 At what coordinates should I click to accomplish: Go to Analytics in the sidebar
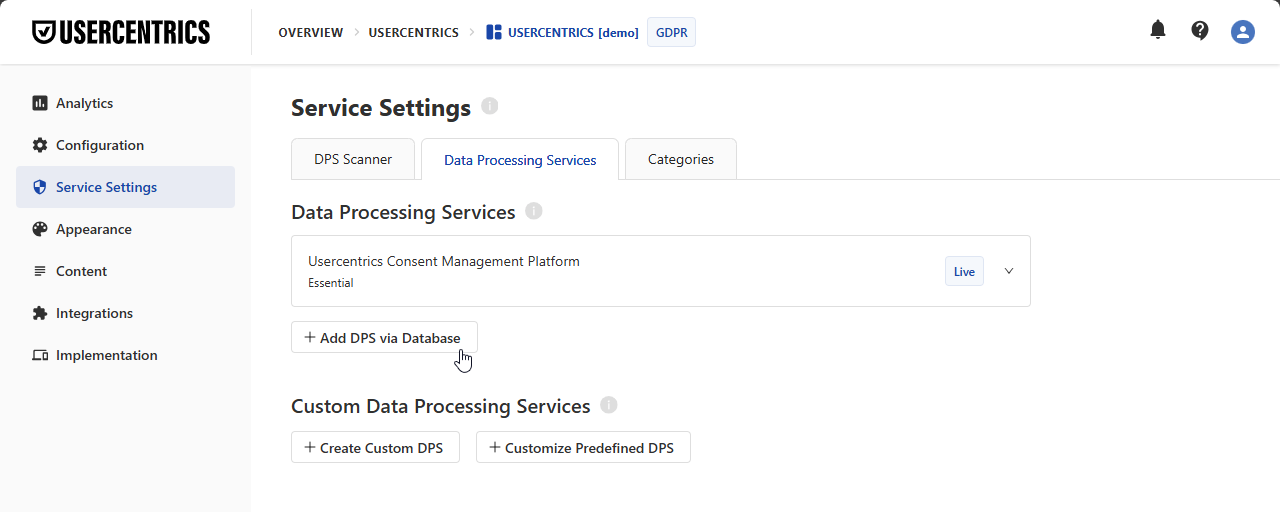click(125, 103)
